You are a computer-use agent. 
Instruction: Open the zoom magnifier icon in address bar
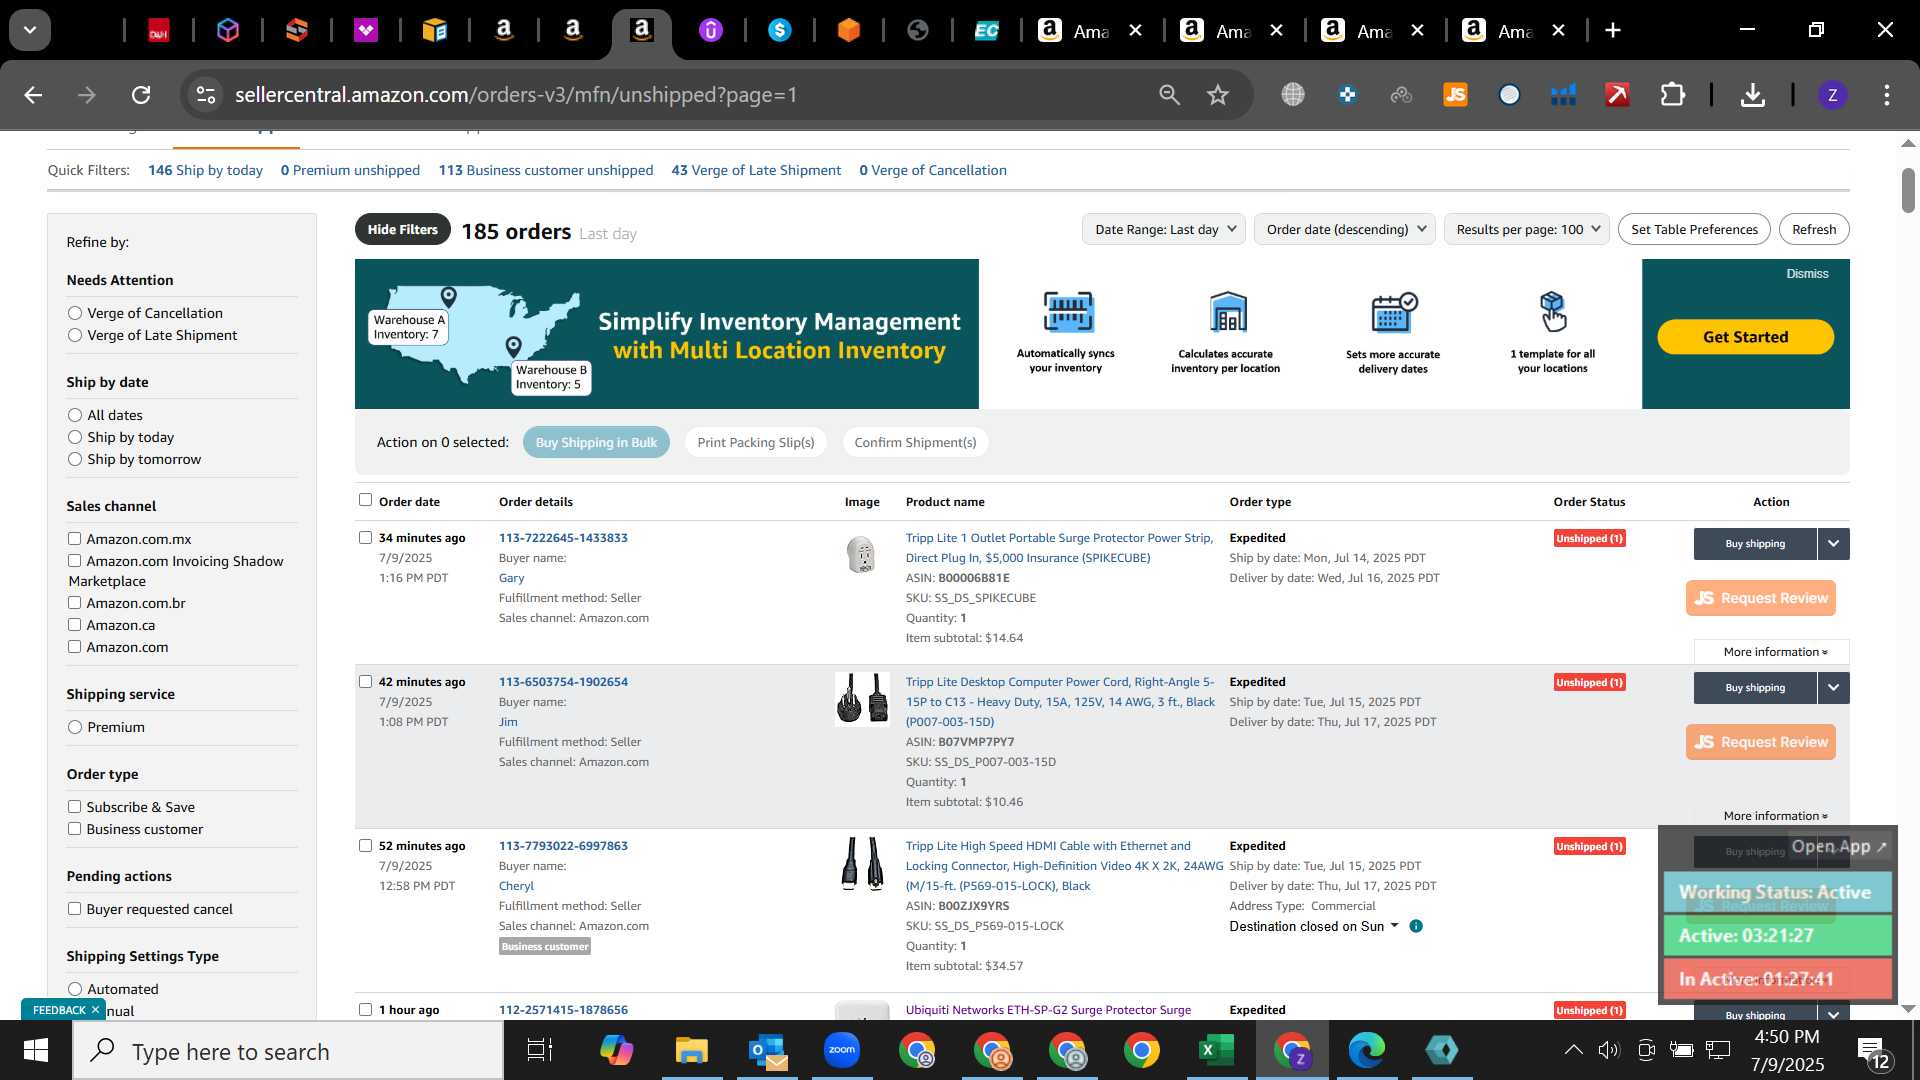pos(1169,95)
